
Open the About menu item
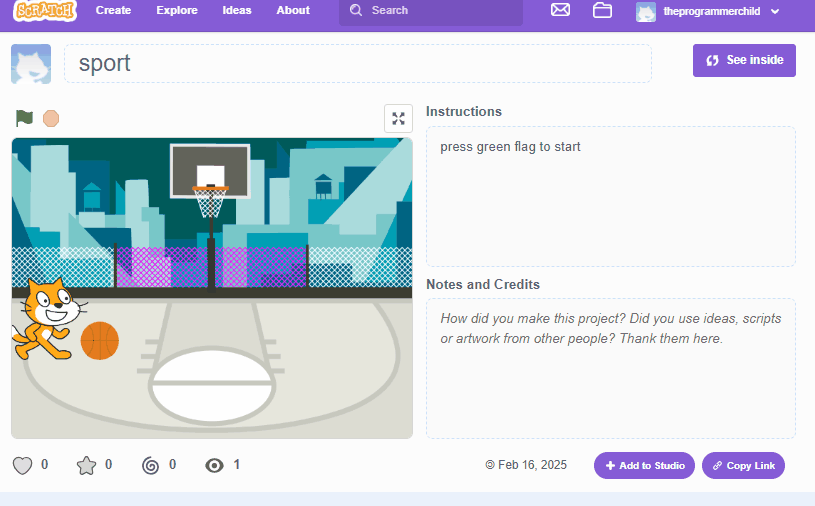tap(293, 10)
